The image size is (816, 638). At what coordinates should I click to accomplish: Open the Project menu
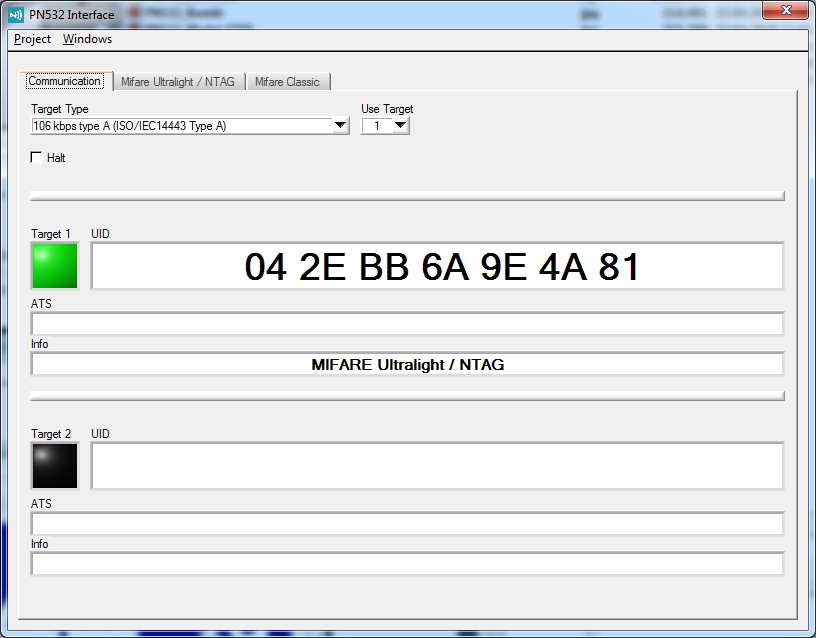click(32, 39)
